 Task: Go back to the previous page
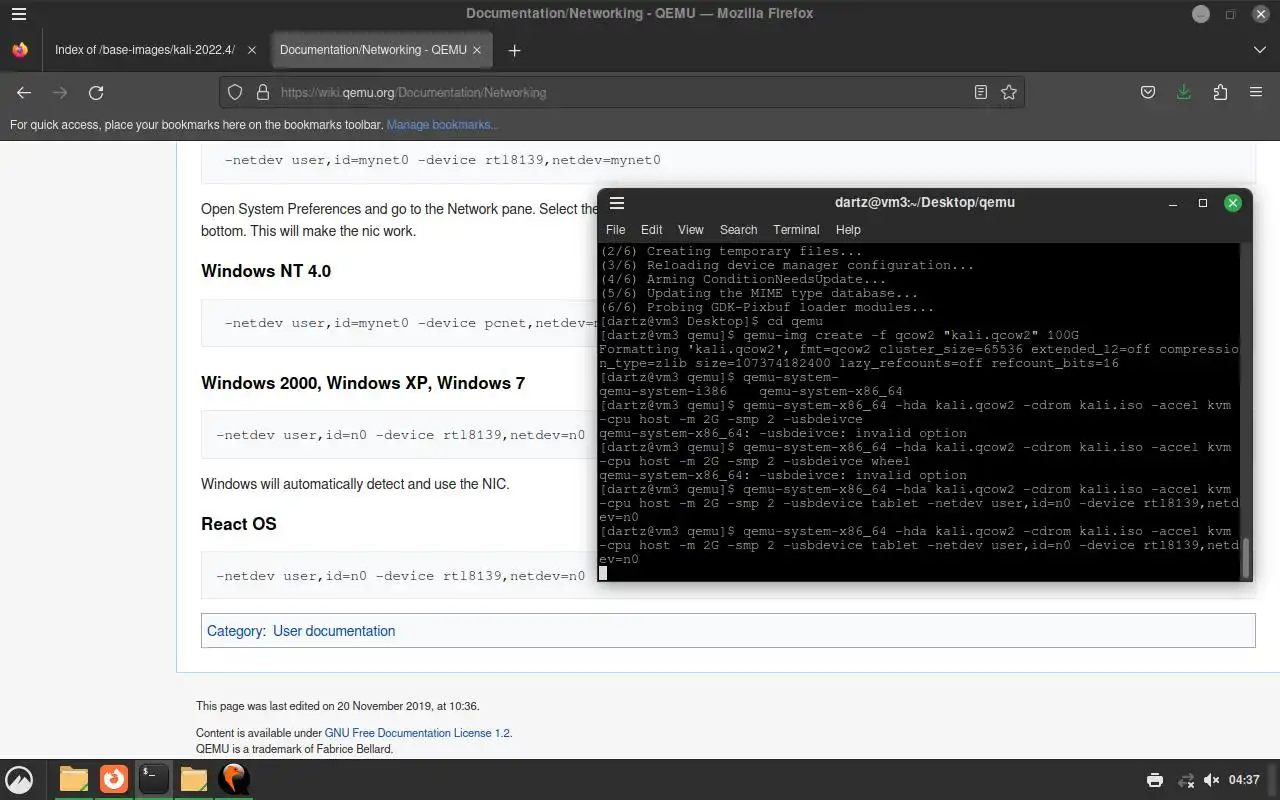click(x=24, y=92)
